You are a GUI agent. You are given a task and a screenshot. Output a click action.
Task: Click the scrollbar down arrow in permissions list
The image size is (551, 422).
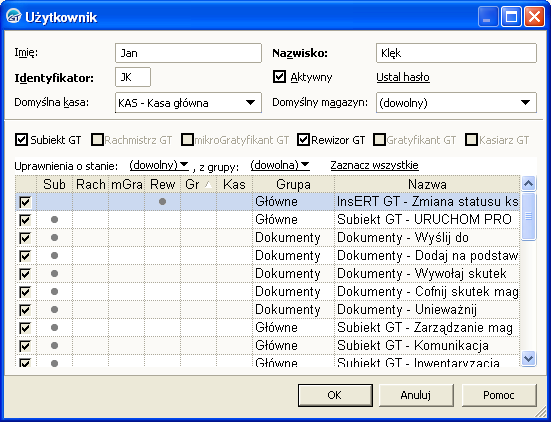pos(529,358)
